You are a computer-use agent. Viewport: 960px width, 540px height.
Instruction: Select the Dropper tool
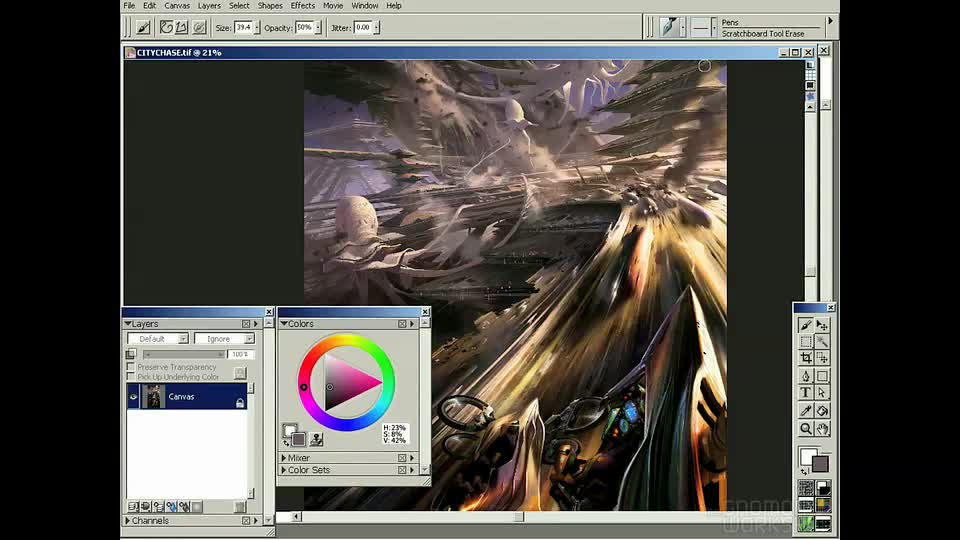point(806,411)
